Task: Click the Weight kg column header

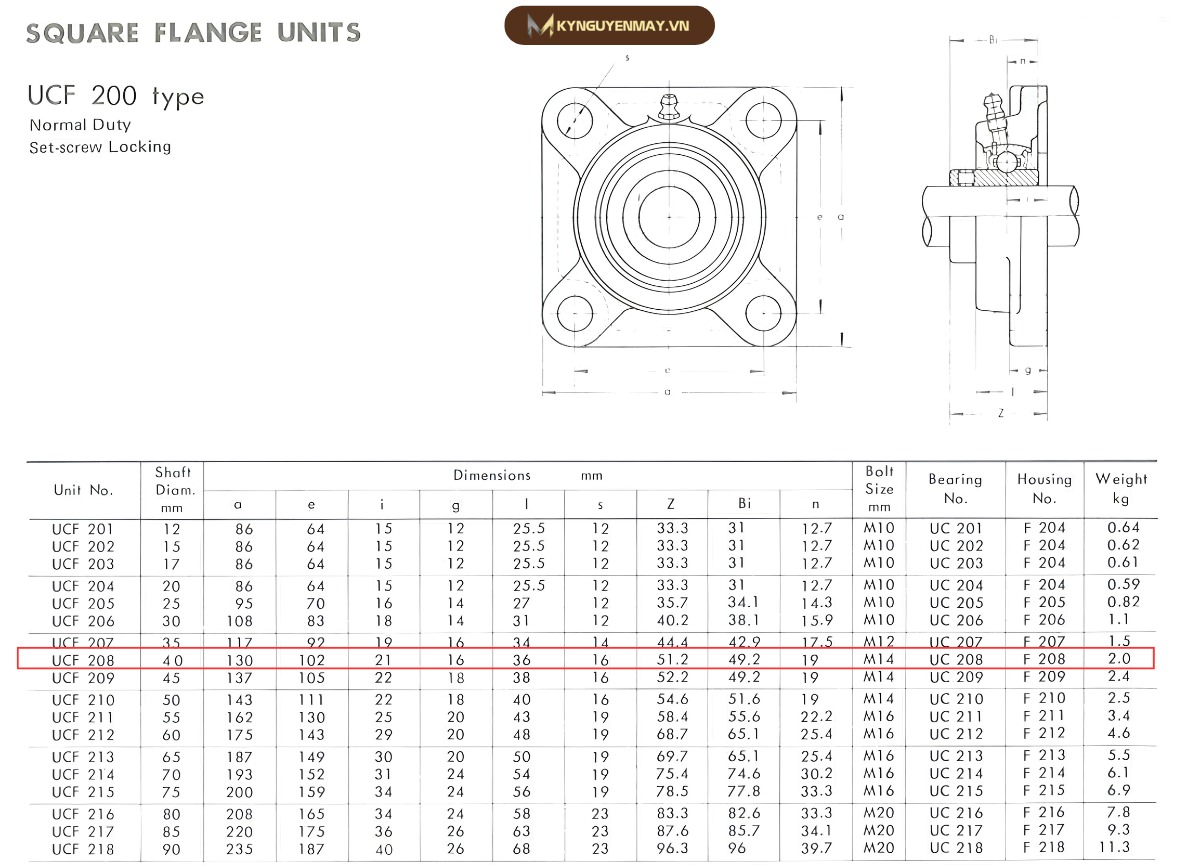Action: point(1121,489)
